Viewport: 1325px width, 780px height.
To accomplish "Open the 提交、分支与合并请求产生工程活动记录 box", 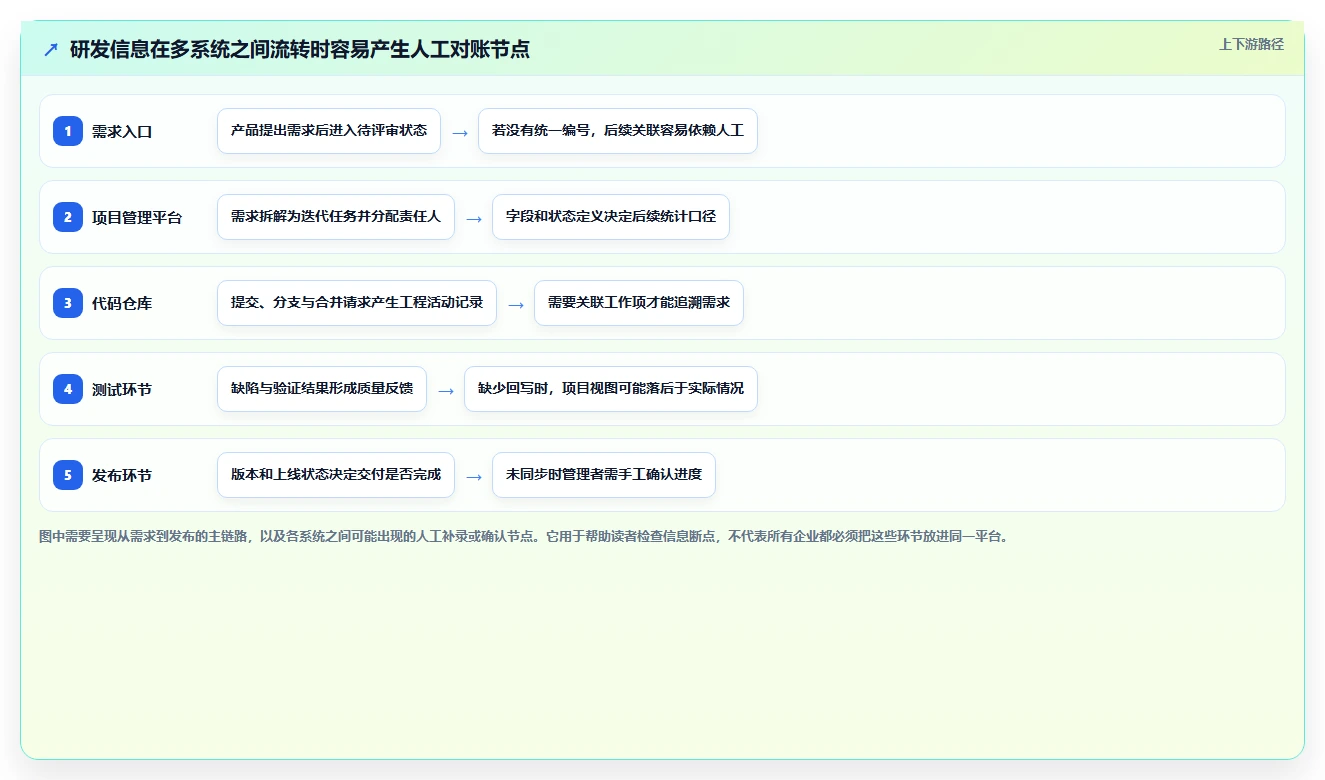I will (x=357, y=303).
